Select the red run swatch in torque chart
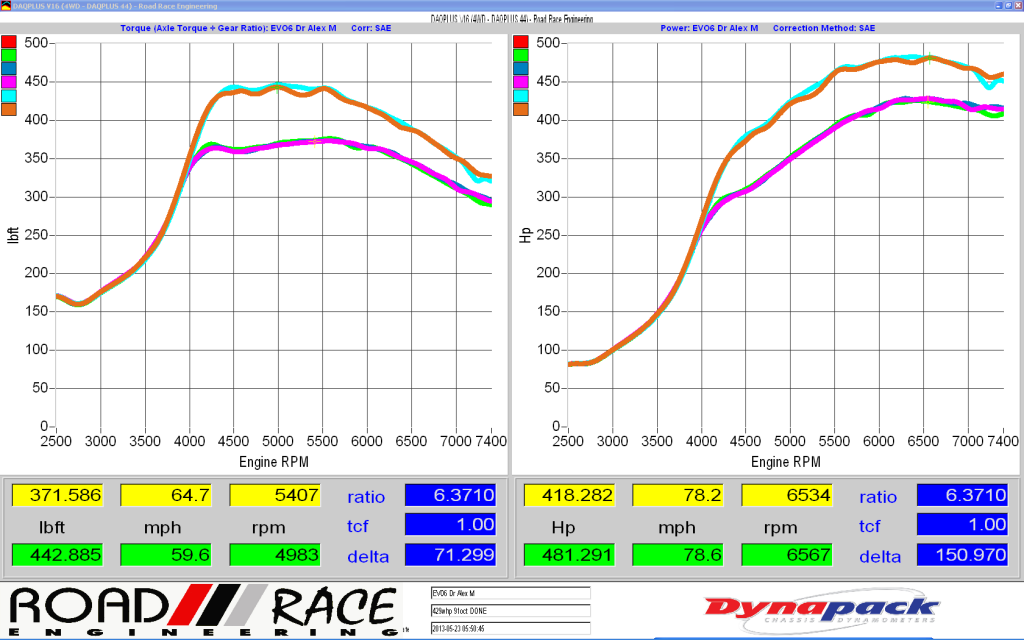Image resolution: width=1024 pixels, height=640 pixels. [8, 41]
